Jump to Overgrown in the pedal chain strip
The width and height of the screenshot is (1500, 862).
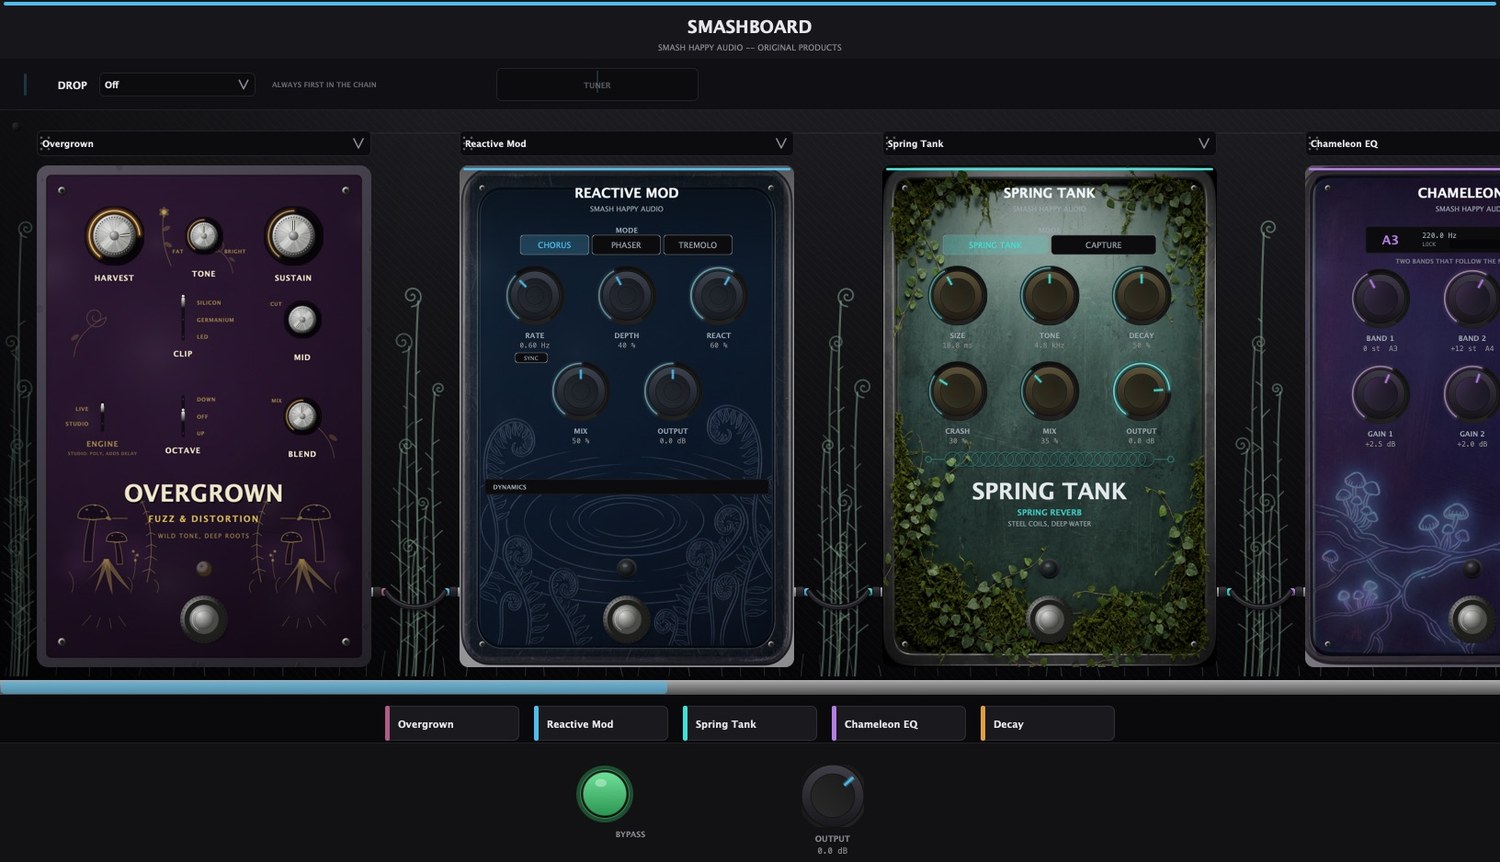pyautogui.click(x=452, y=724)
